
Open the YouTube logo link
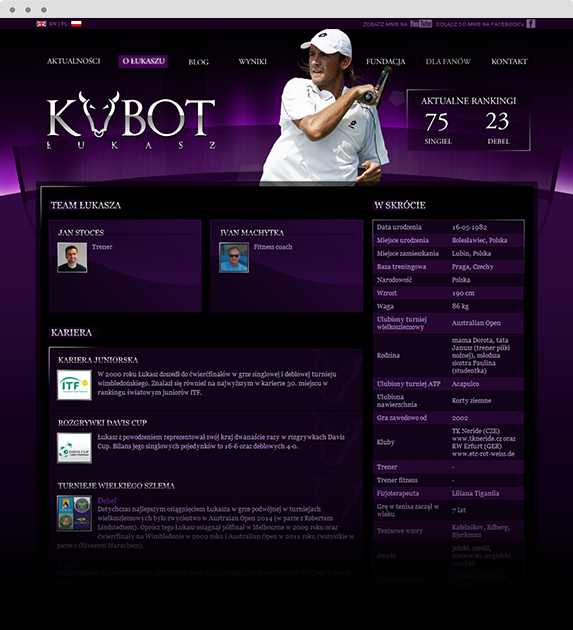(421, 24)
